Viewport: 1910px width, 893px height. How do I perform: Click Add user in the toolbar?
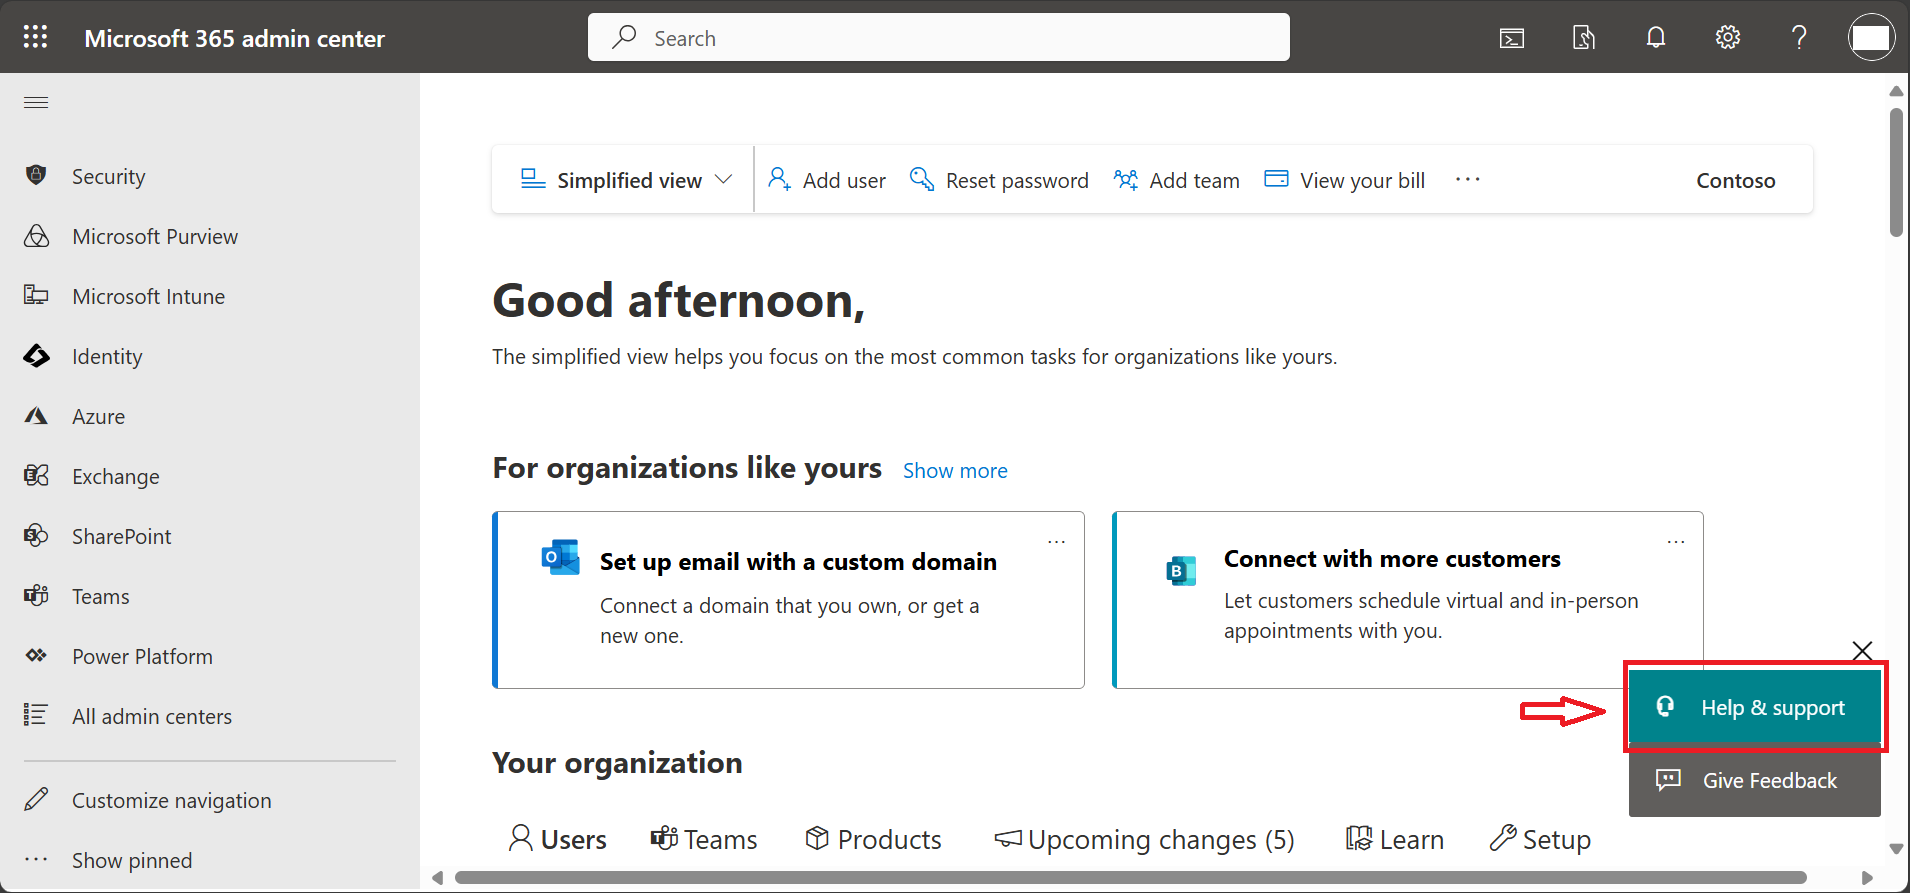(x=826, y=180)
